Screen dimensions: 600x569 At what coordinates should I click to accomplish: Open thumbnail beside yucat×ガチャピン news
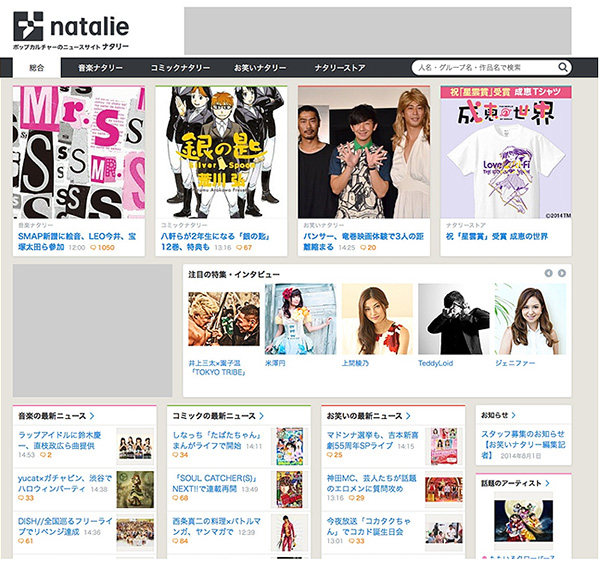(x=135, y=489)
